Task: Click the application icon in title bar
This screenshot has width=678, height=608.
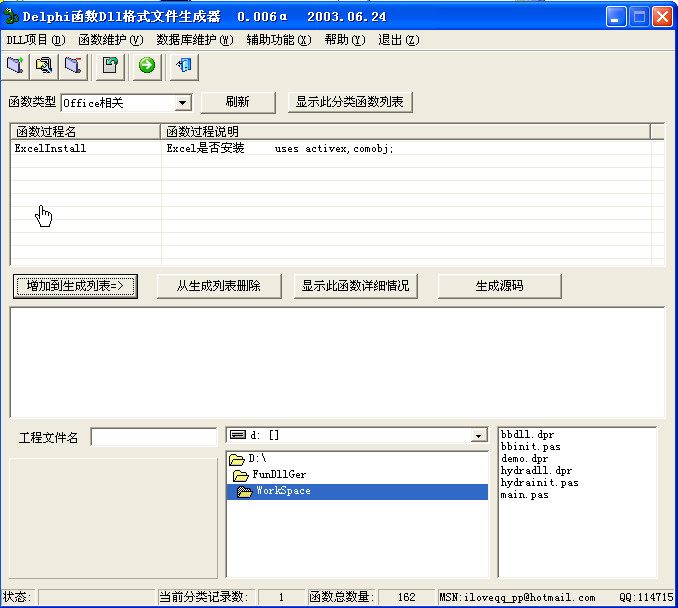Action: click(11, 16)
